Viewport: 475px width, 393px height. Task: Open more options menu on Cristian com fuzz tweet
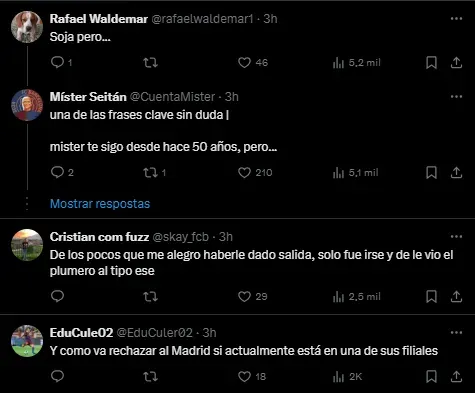tap(456, 237)
